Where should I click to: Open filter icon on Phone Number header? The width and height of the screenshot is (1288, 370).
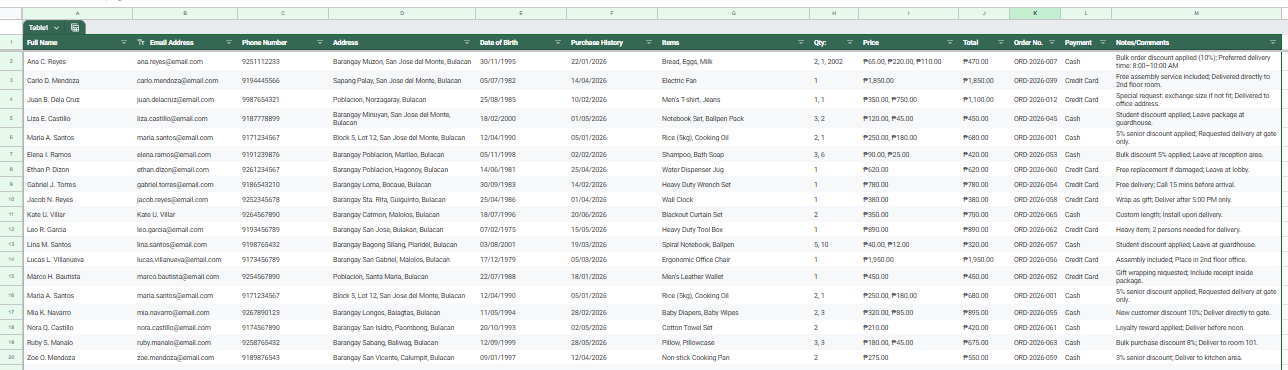320,43
